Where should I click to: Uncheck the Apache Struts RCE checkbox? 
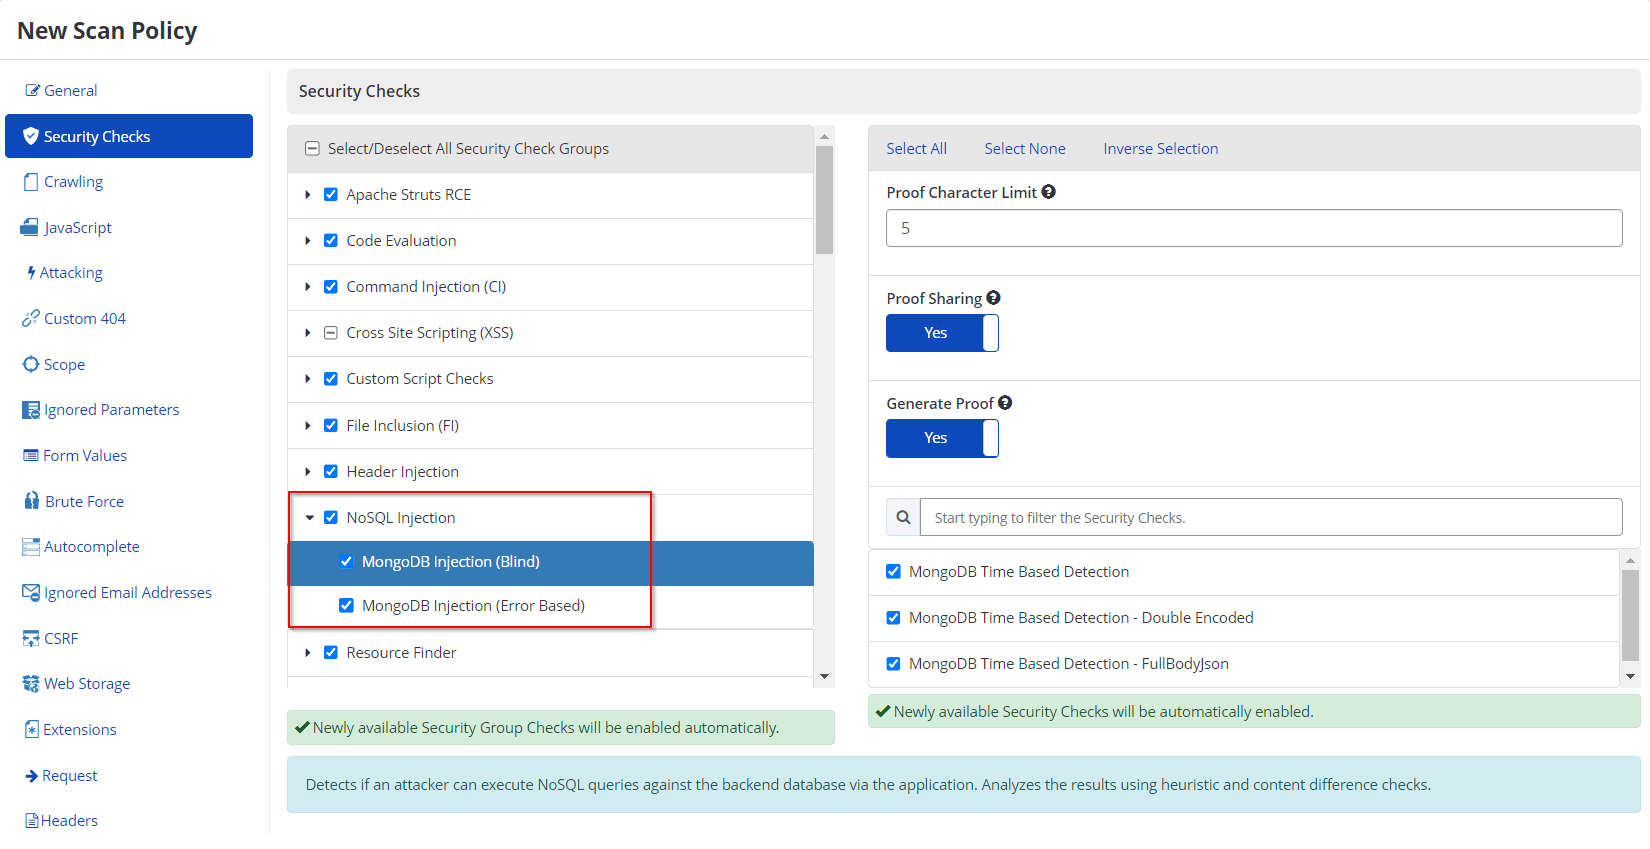pos(331,195)
